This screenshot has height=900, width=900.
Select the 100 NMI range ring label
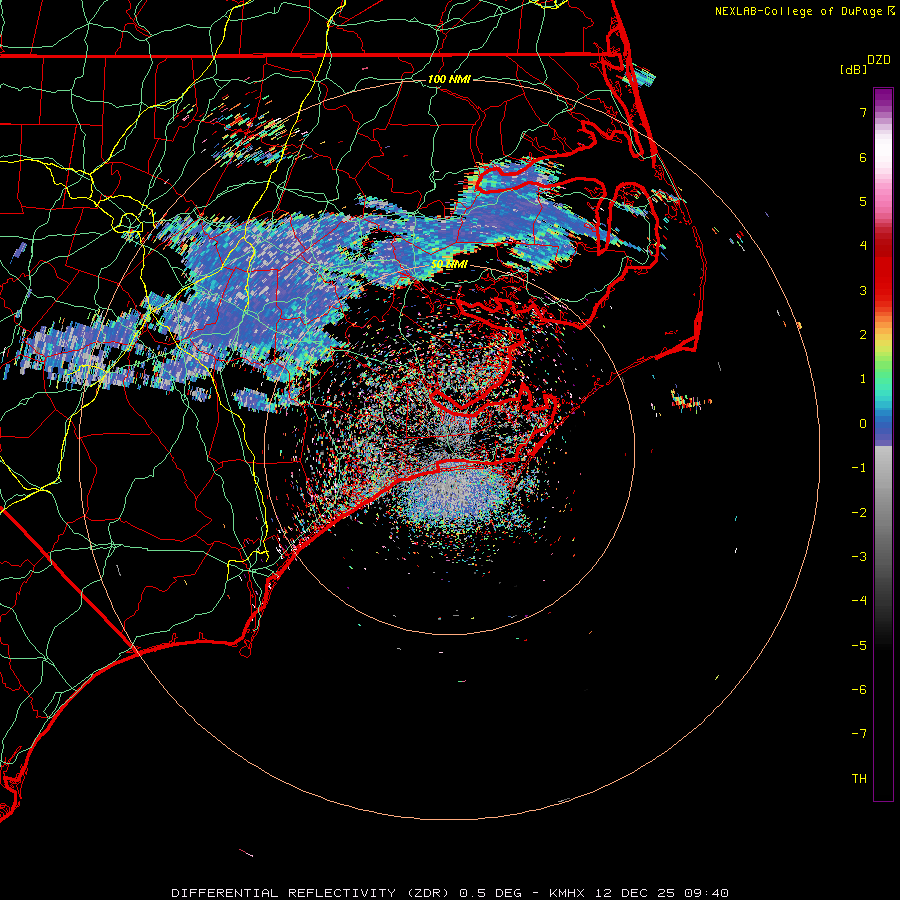tap(449, 79)
